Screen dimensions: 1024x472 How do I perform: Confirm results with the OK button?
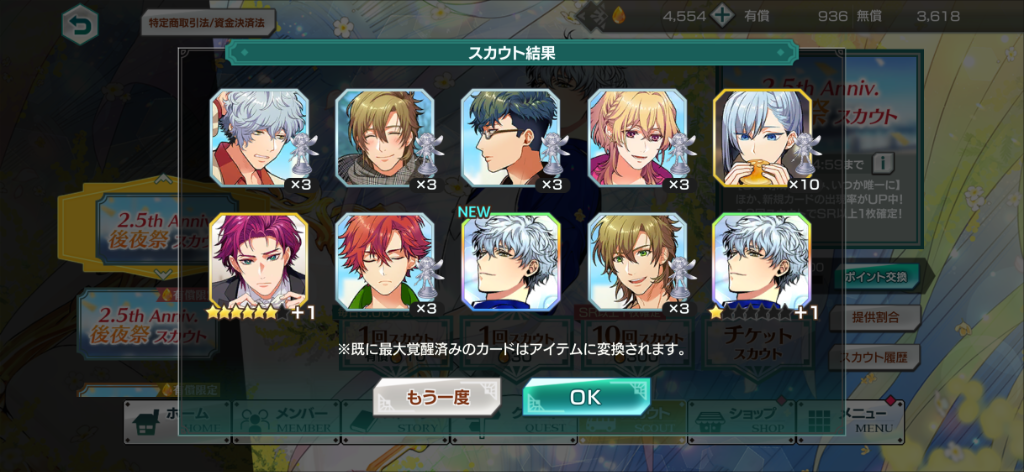(586, 397)
